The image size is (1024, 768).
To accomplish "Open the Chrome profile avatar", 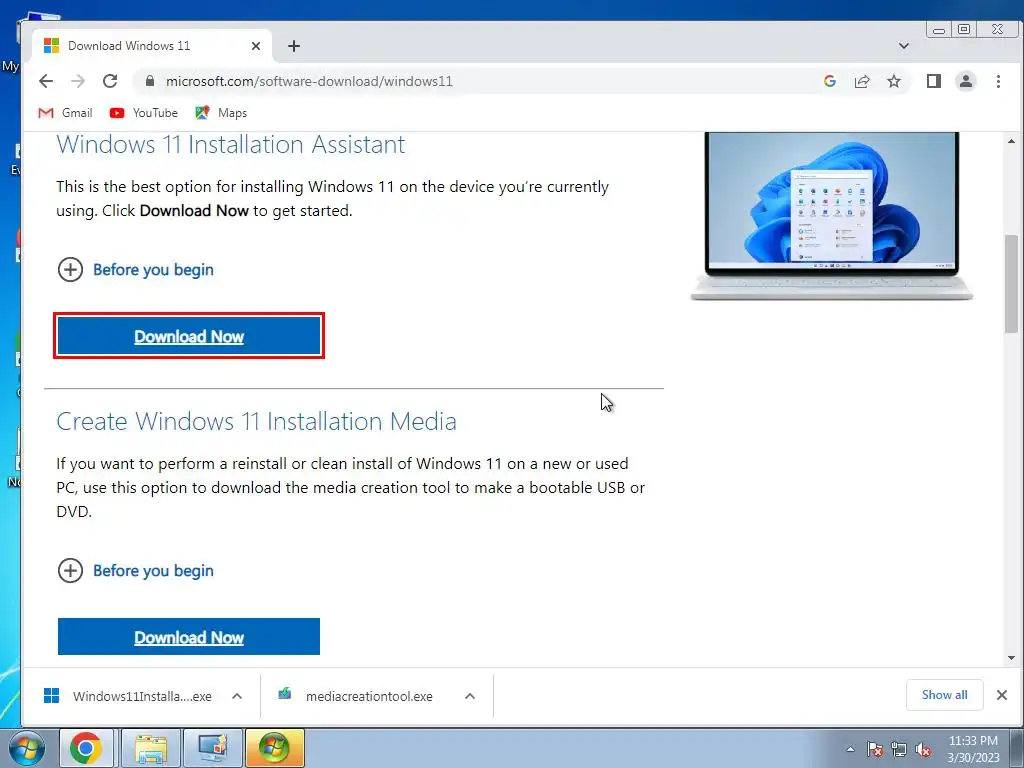I will coord(965,81).
